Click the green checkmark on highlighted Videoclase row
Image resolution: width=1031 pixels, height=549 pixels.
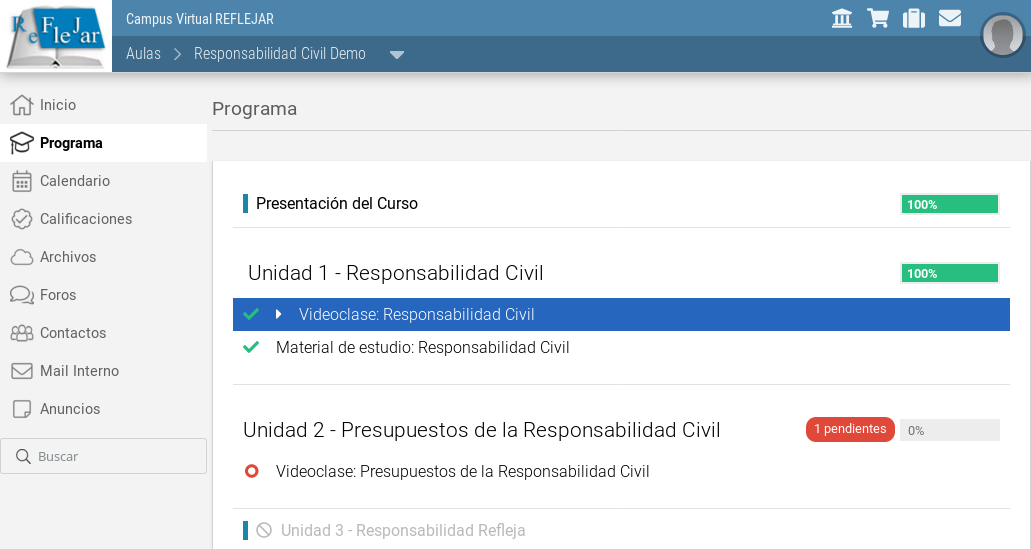tap(251, 314)
